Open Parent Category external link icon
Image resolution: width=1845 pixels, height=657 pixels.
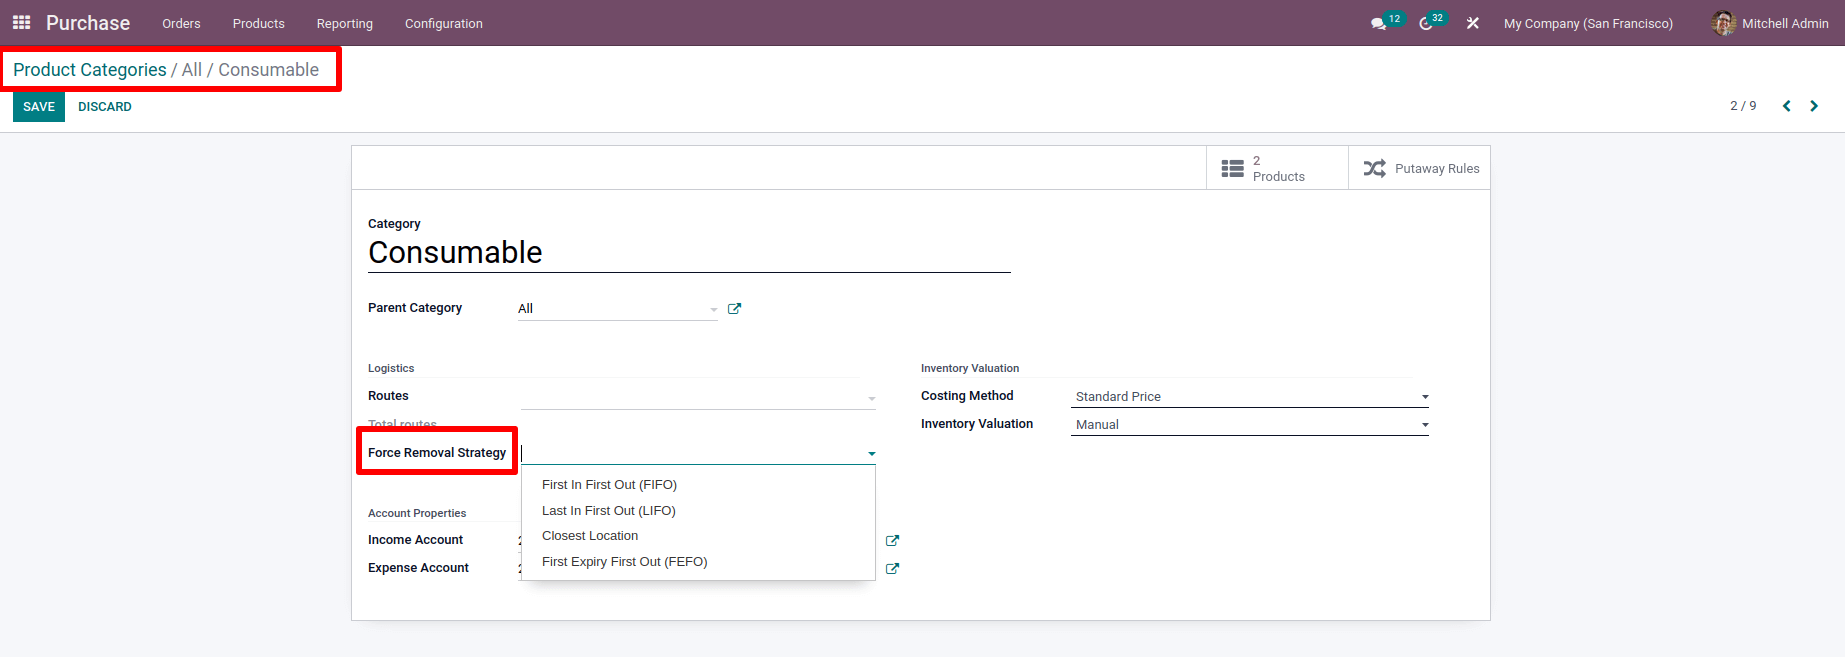pos(734,309)
